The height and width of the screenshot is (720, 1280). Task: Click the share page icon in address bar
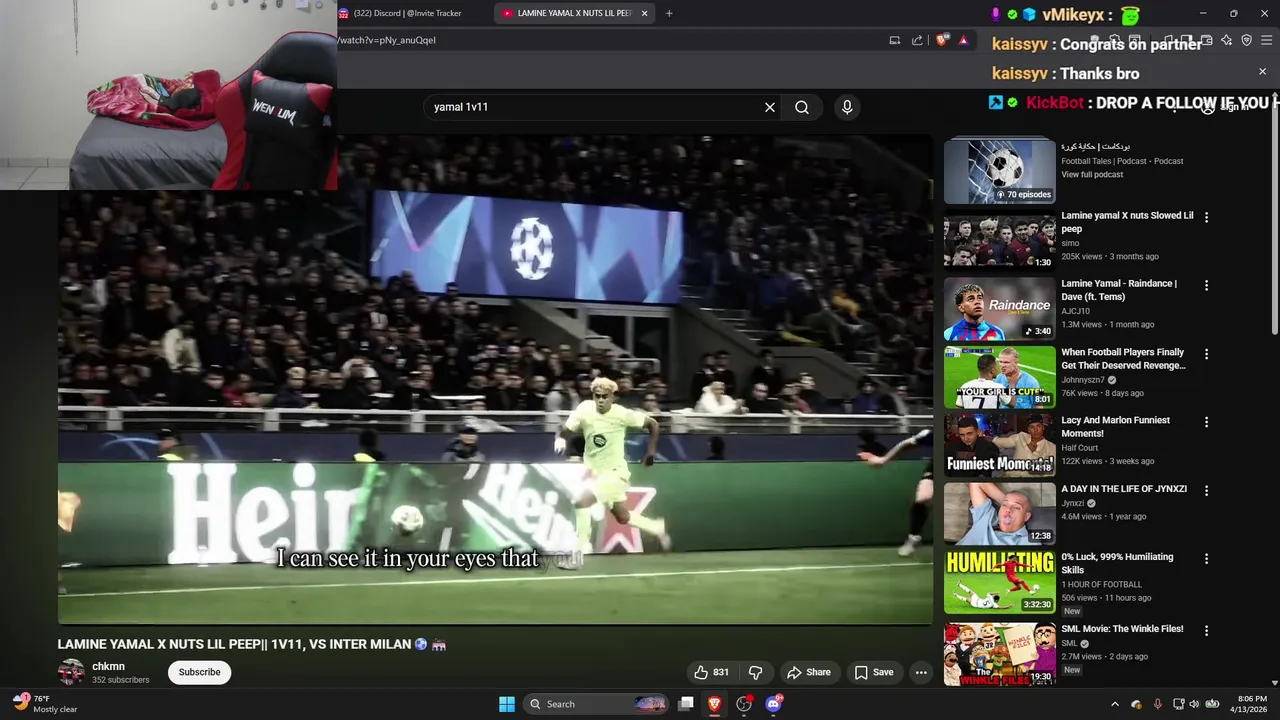point(917,40)
